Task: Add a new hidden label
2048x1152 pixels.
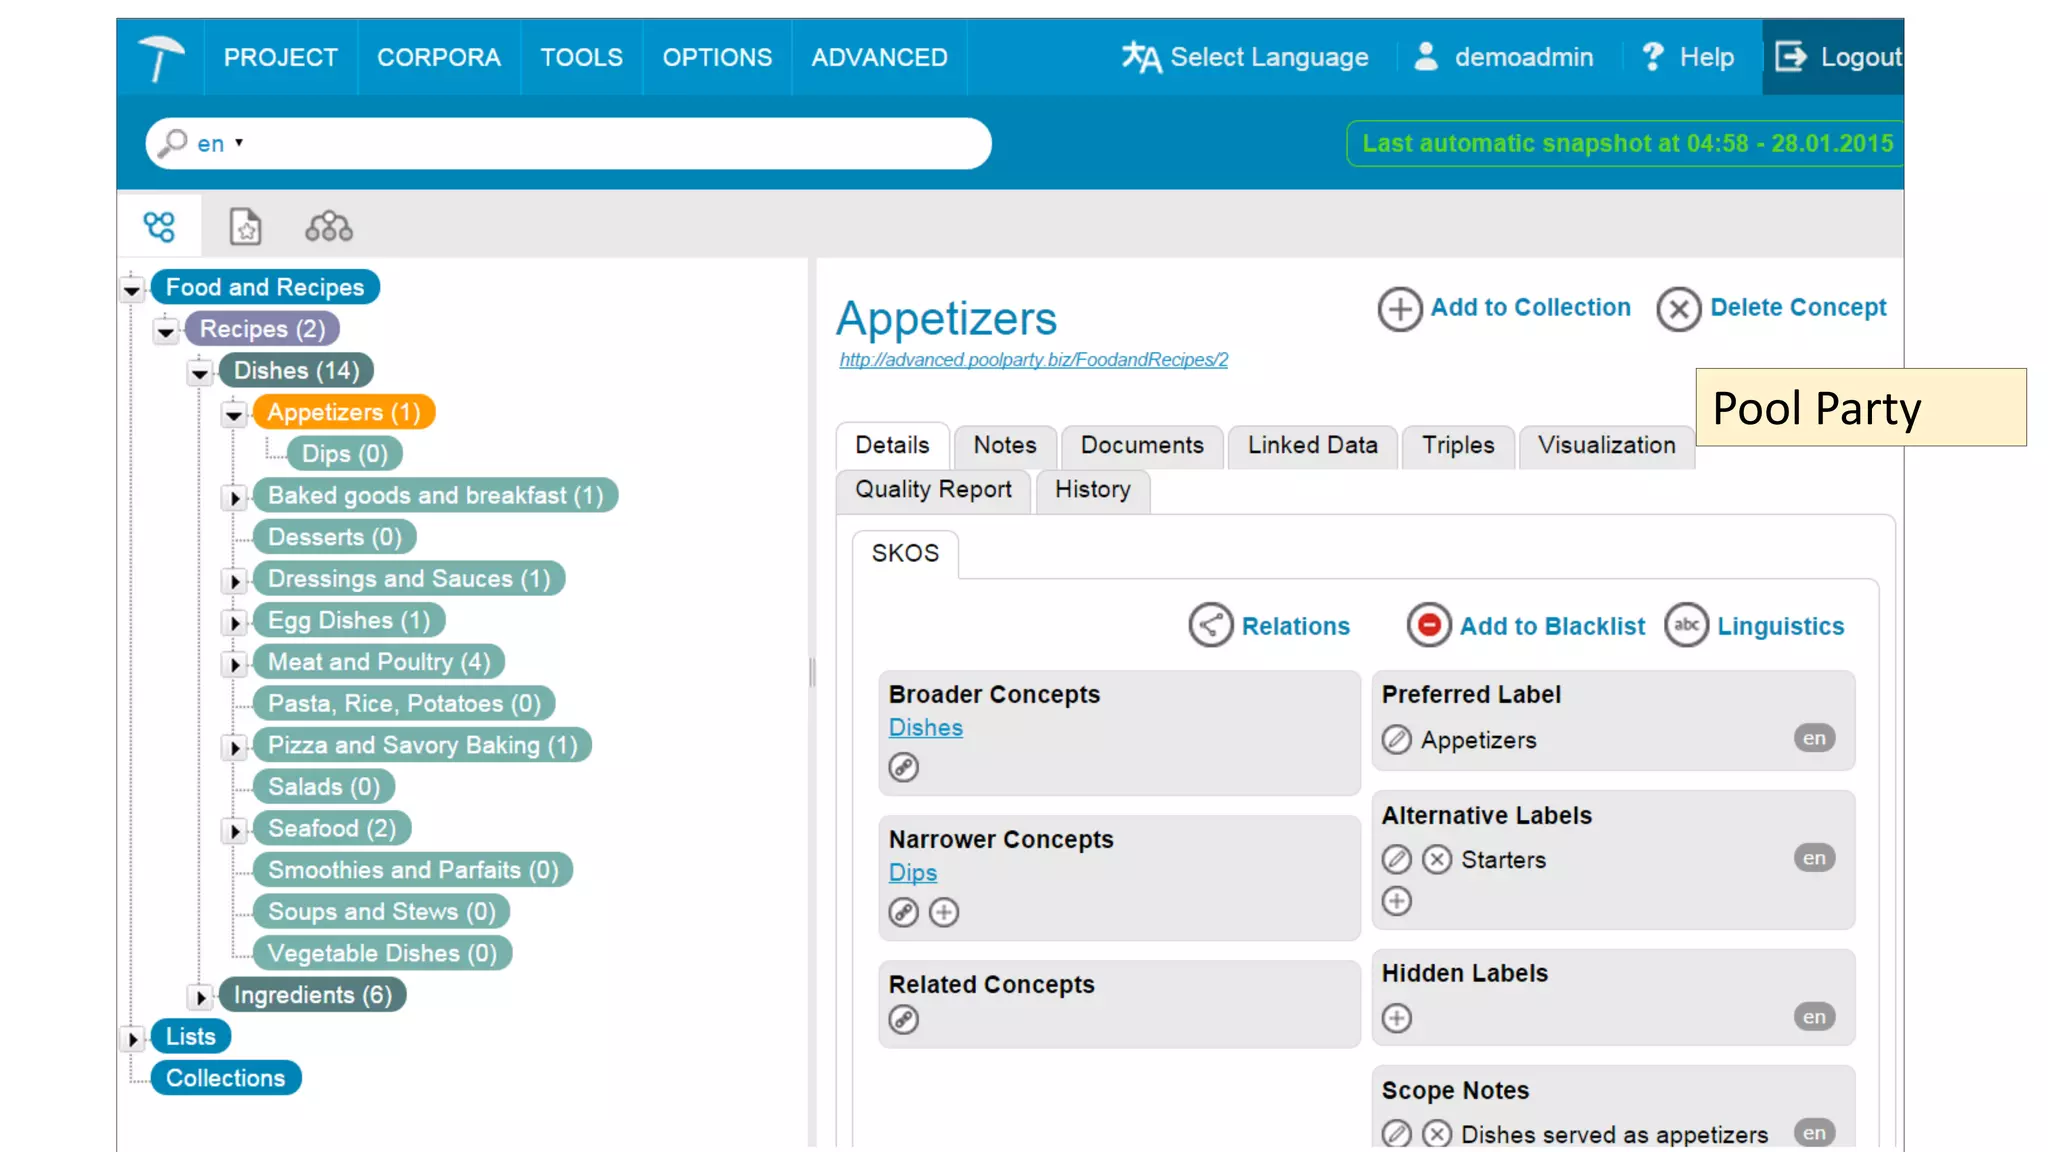Action: pyautogui.click(x=1396, y=1018)
